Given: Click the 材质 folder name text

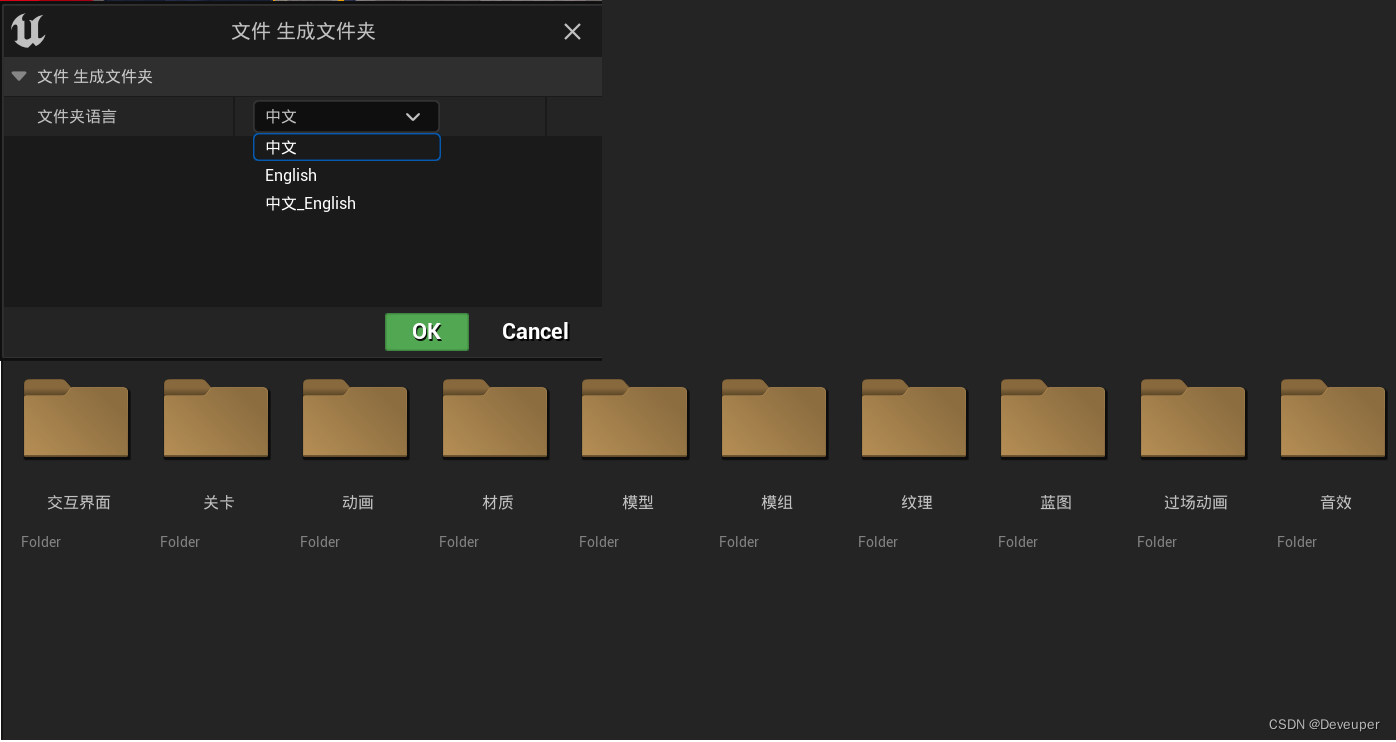Looking at the screenshot, I should (498, 503).
